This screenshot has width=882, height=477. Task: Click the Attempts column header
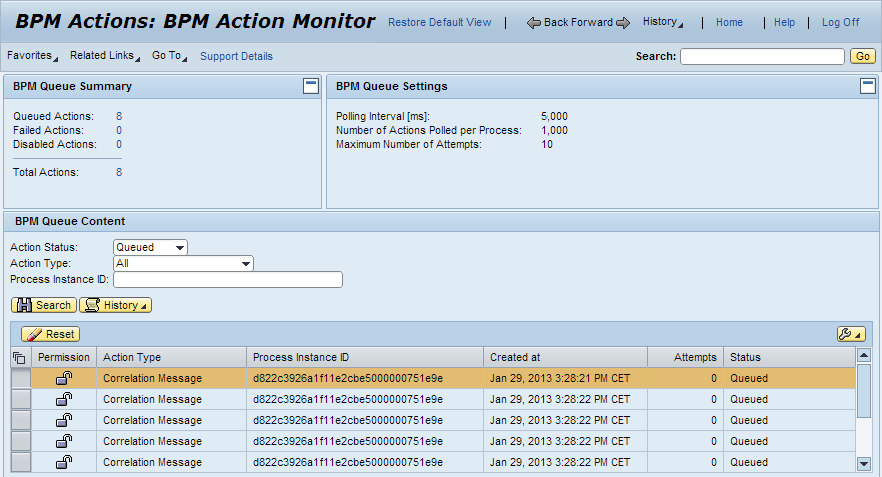pyautogui.click(x=685, y=357)
